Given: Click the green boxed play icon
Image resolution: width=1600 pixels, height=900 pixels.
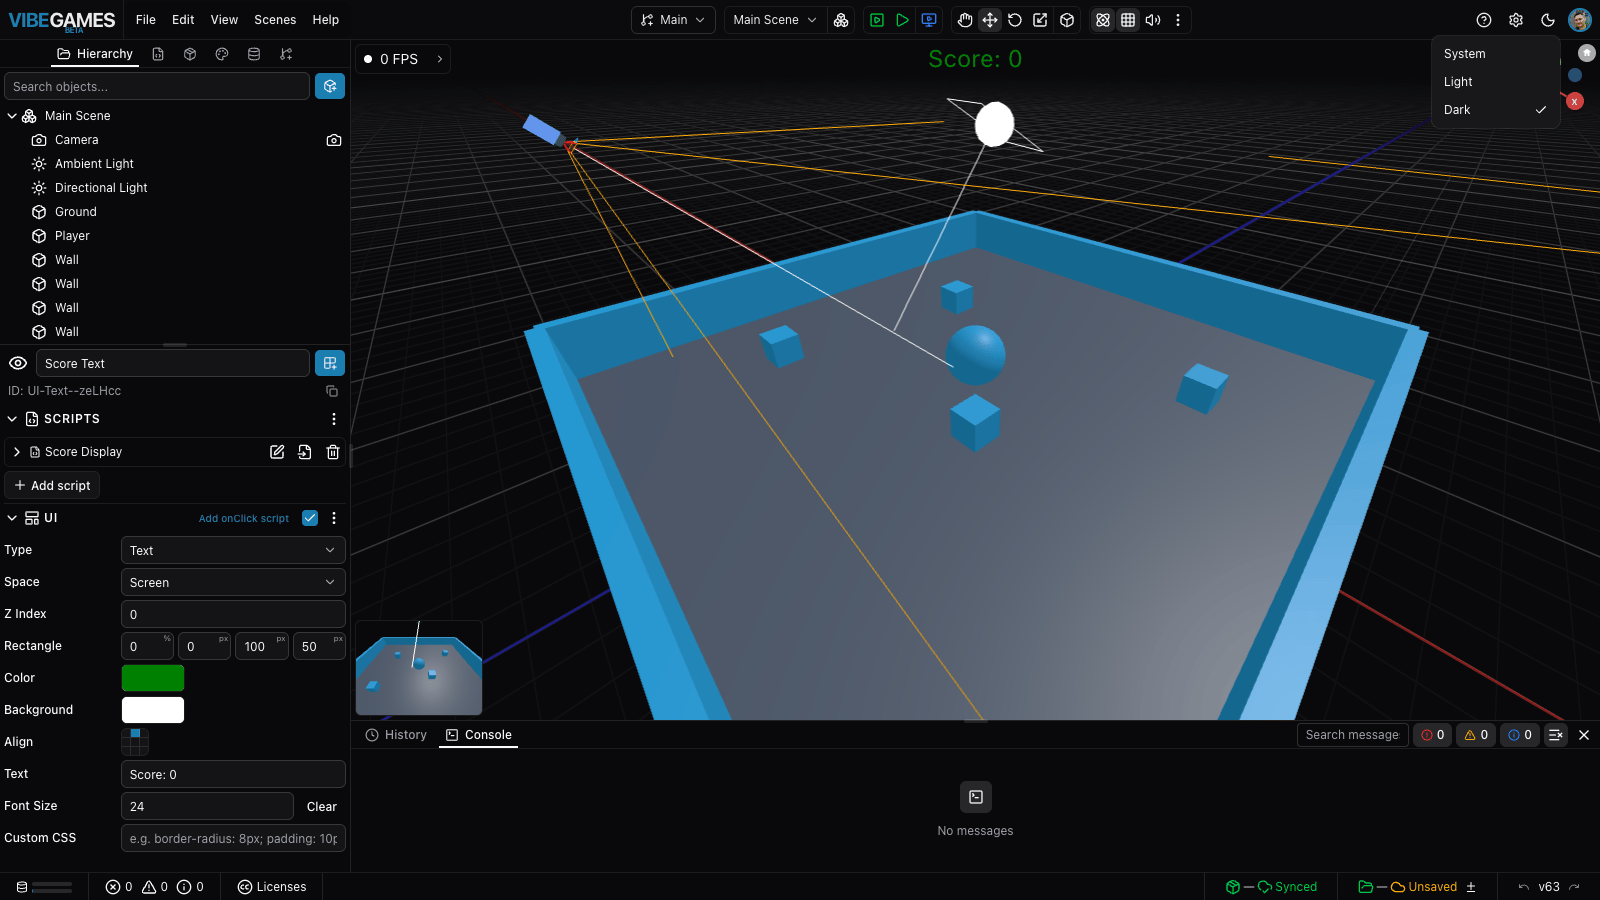Looking at the screenshot, I should (x=877, y=20).
